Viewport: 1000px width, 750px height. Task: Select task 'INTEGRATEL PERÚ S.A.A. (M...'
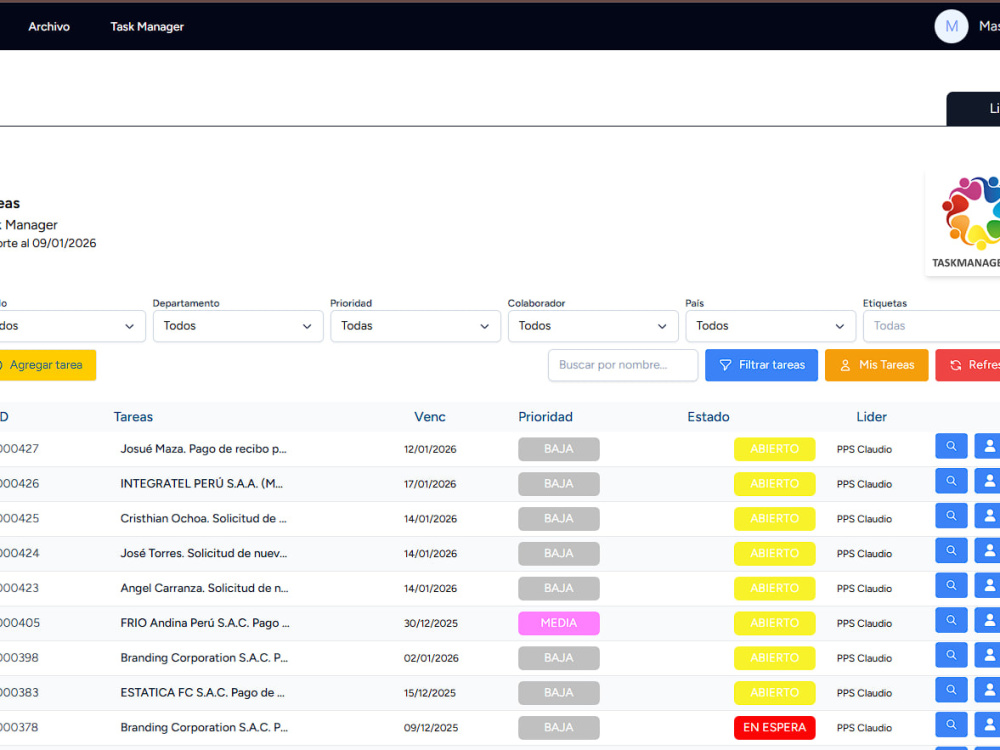point(202,483)
